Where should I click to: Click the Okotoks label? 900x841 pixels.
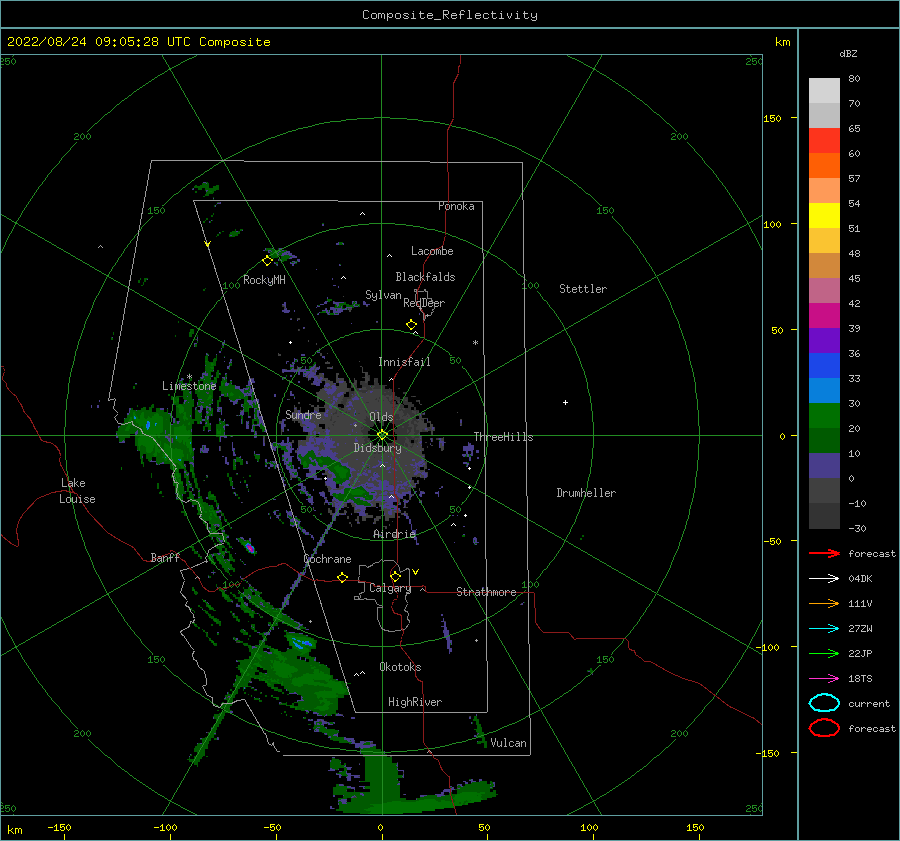tap(400, 667)
